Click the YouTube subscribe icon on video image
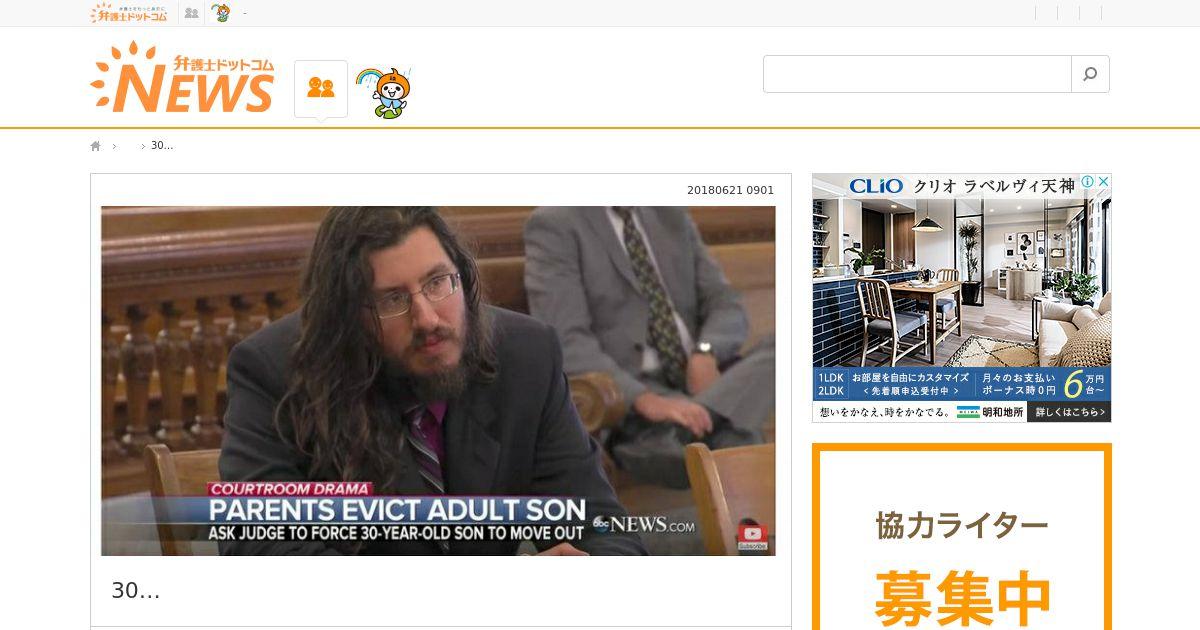Viewport: 1200px width, 630px height. pyautogui.click(x=752, y=535)
